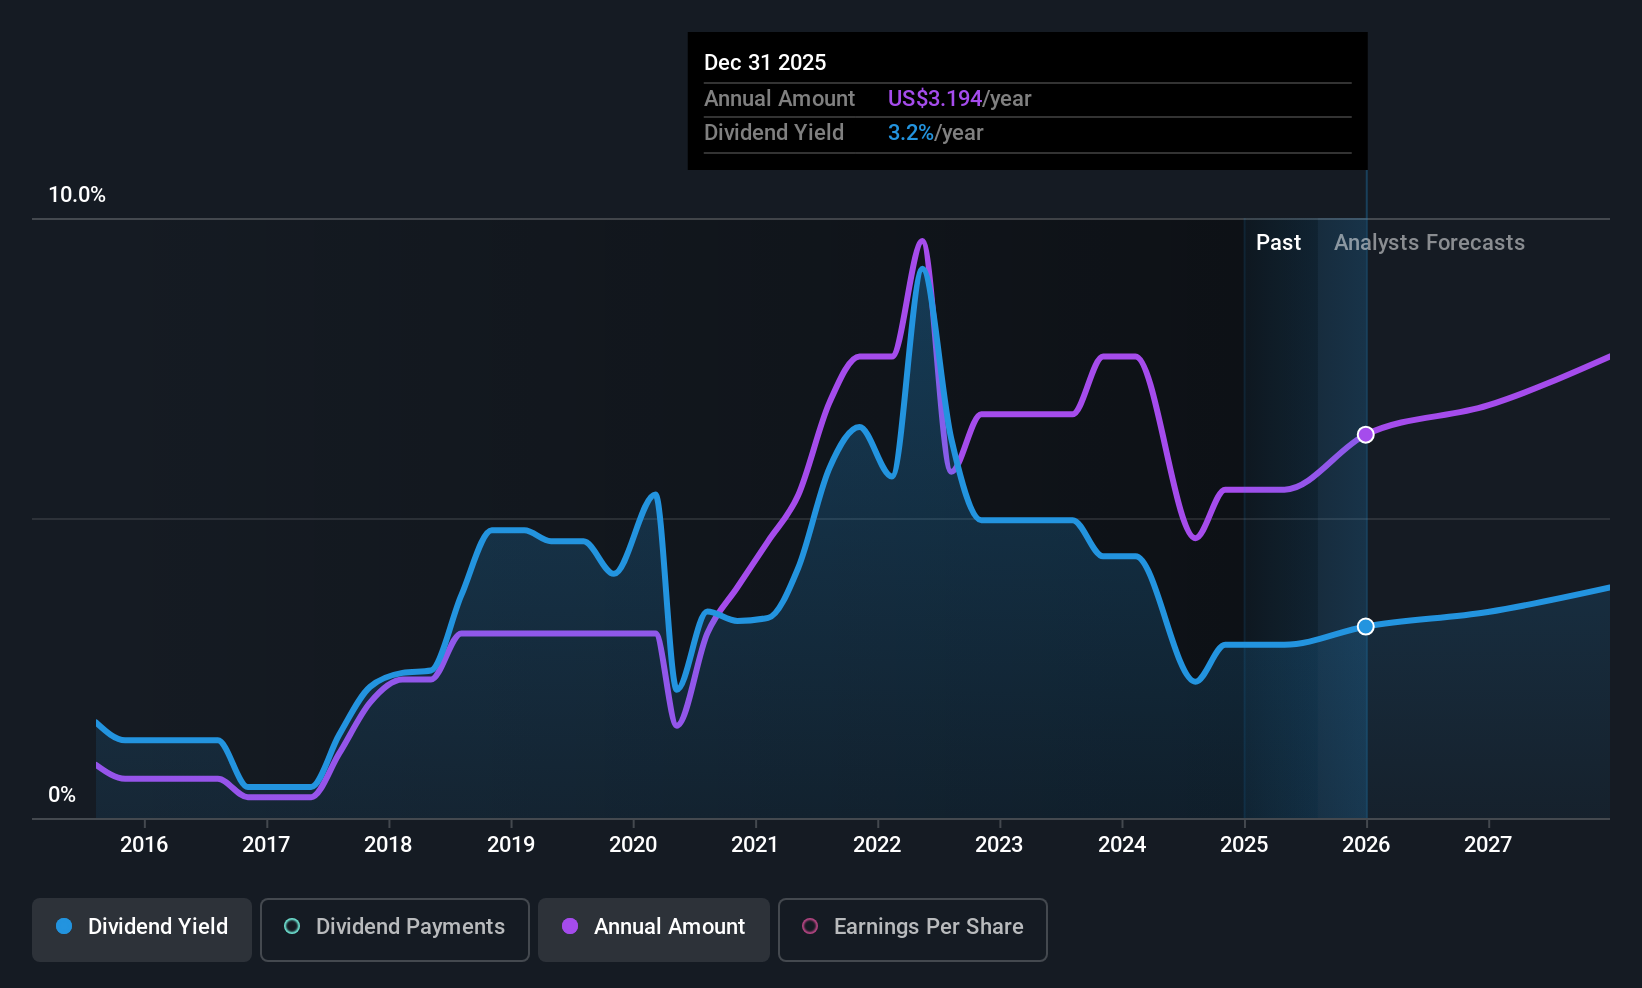Click the Dividend Yield tooltip row label
The height and width of the screenshot is (988, 1642).
coord(774,133)
